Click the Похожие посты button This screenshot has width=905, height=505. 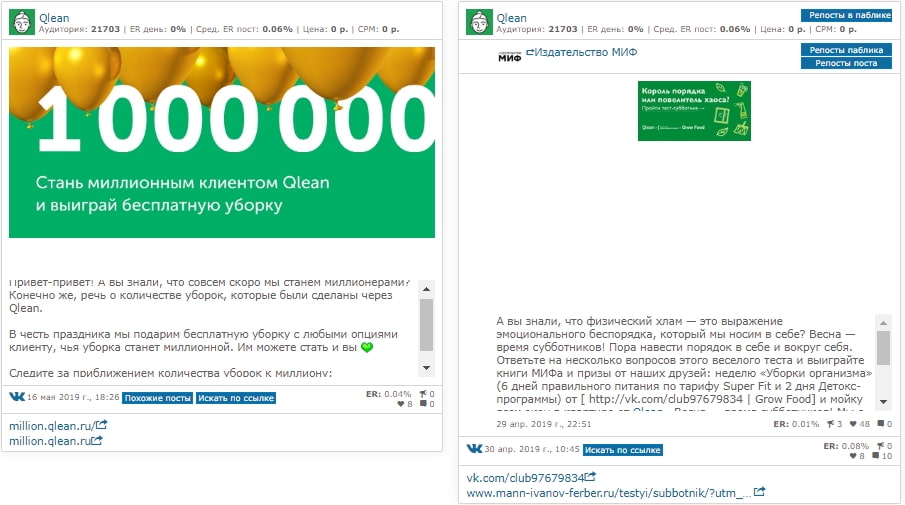(x=158, y=398)
